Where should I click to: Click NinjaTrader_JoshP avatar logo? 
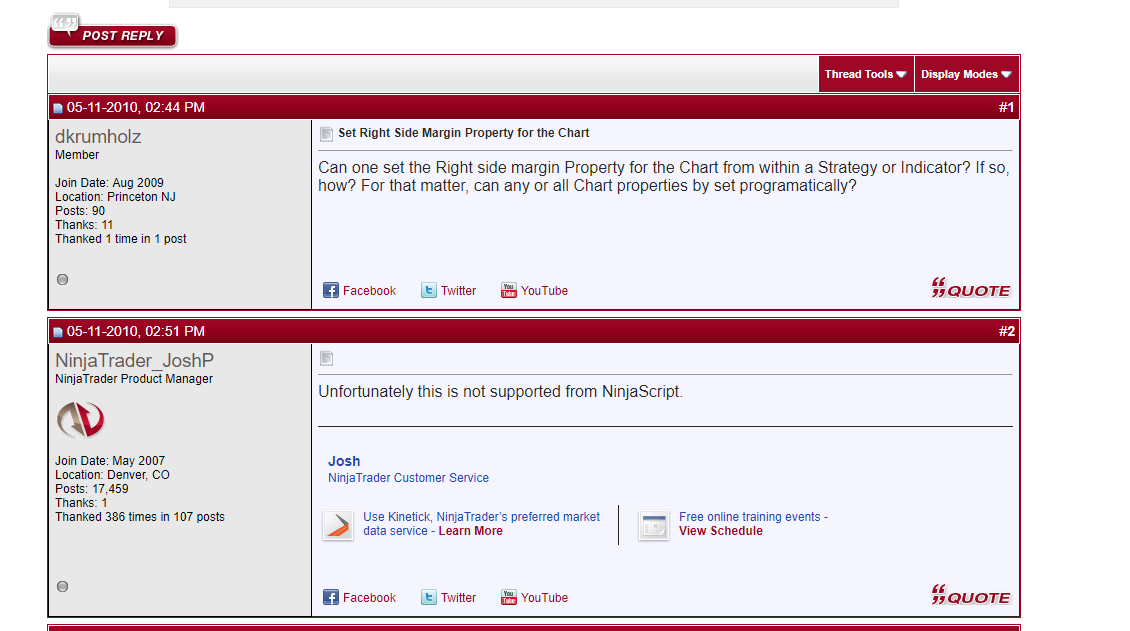(81, 420)
